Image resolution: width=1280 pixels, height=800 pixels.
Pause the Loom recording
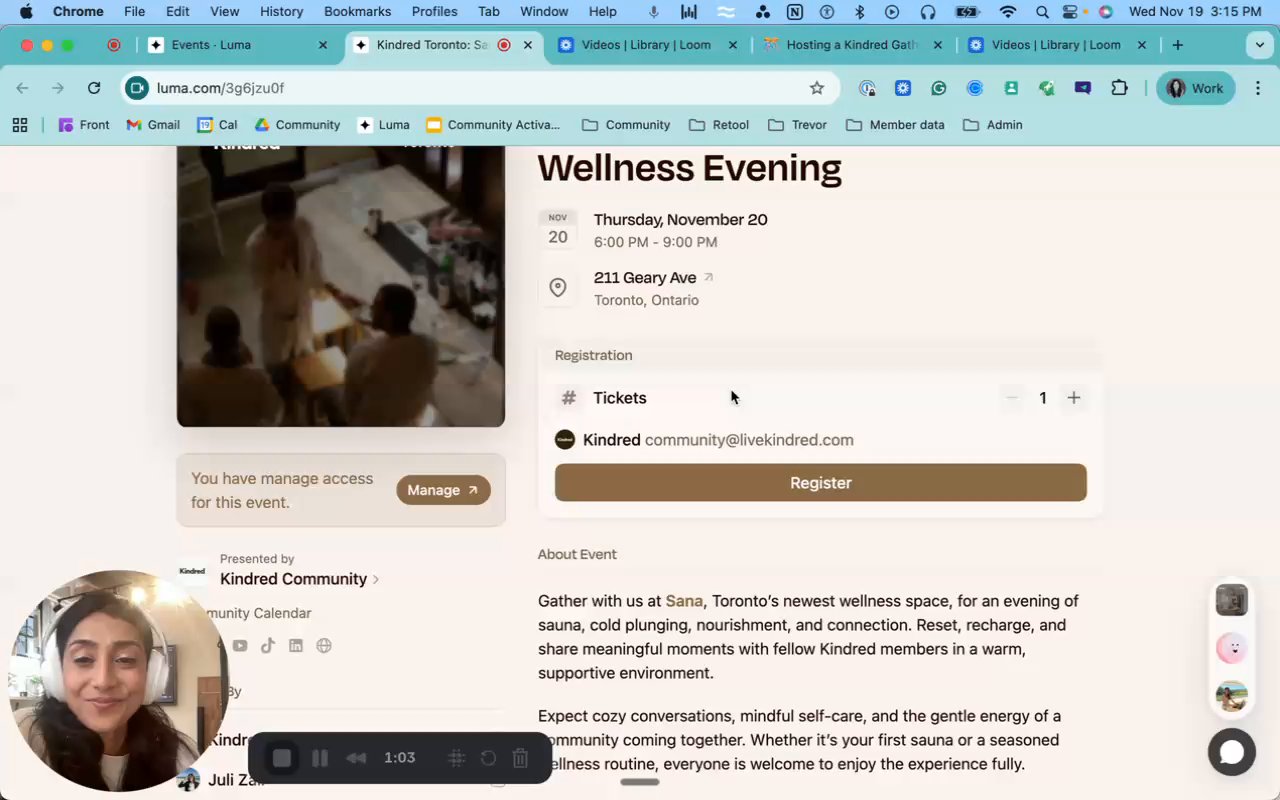(320, 758)
